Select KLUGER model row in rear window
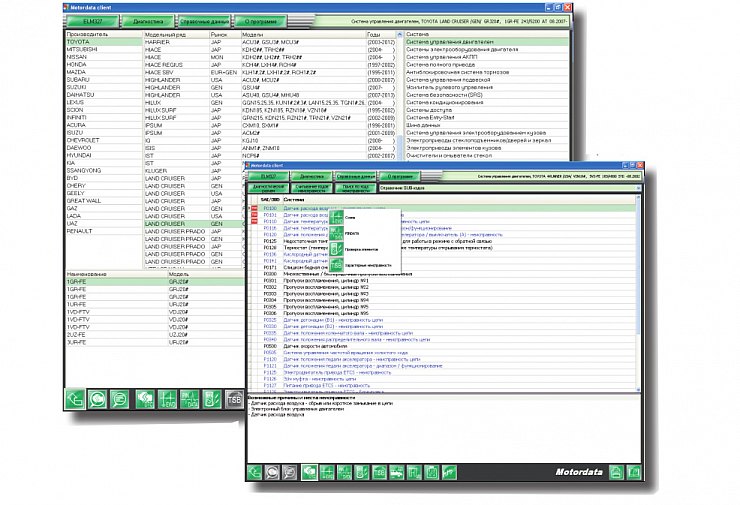740x505 pixels. (195, 170)
